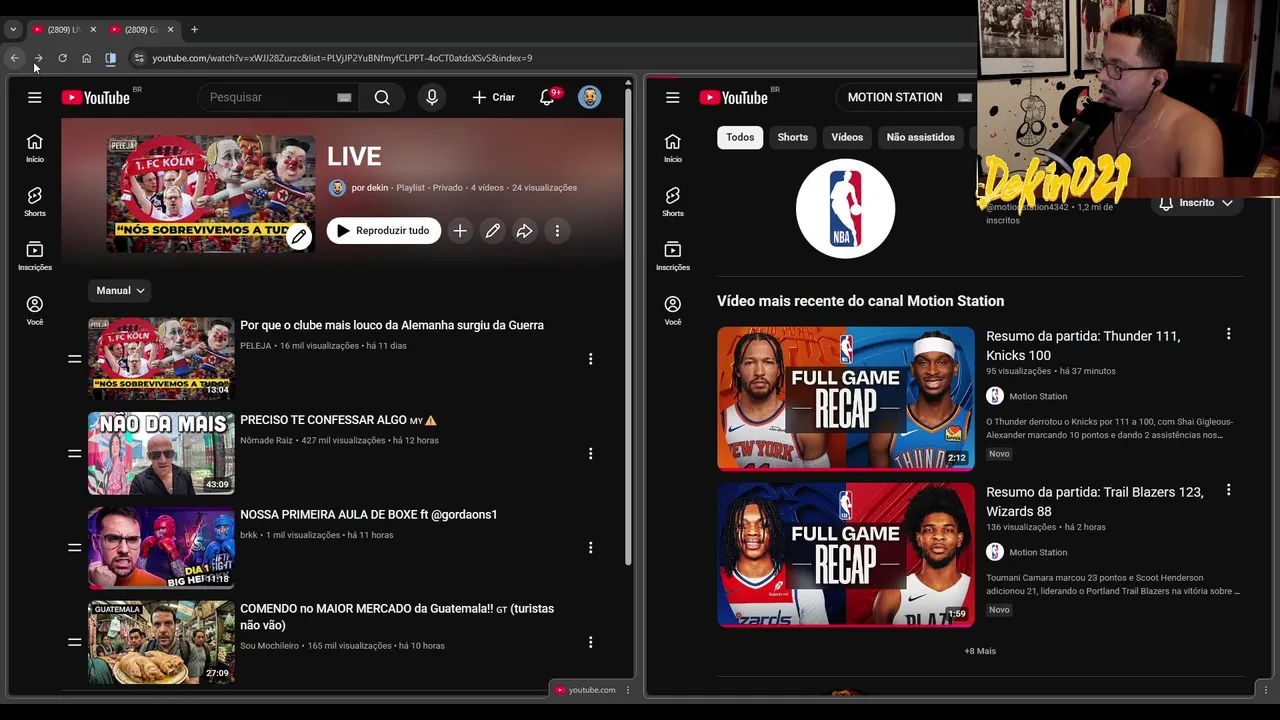Reload the page with refresh icon
This screenshot has height=720, width=1280.
[62, 58]
